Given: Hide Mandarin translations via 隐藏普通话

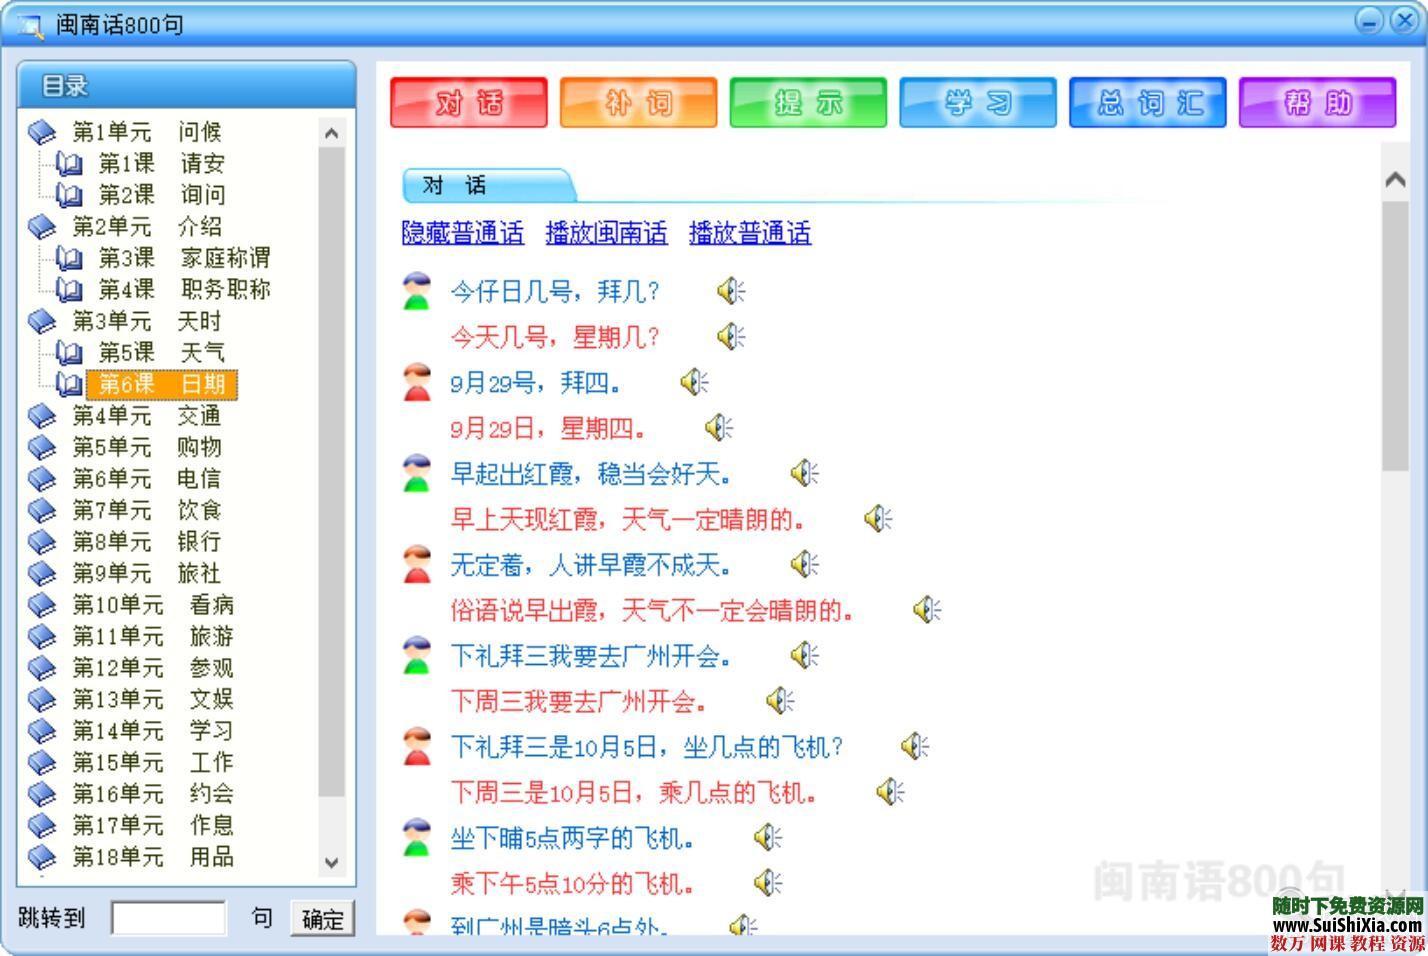Looking at the screenshot, I should click(x=461, y=232).
